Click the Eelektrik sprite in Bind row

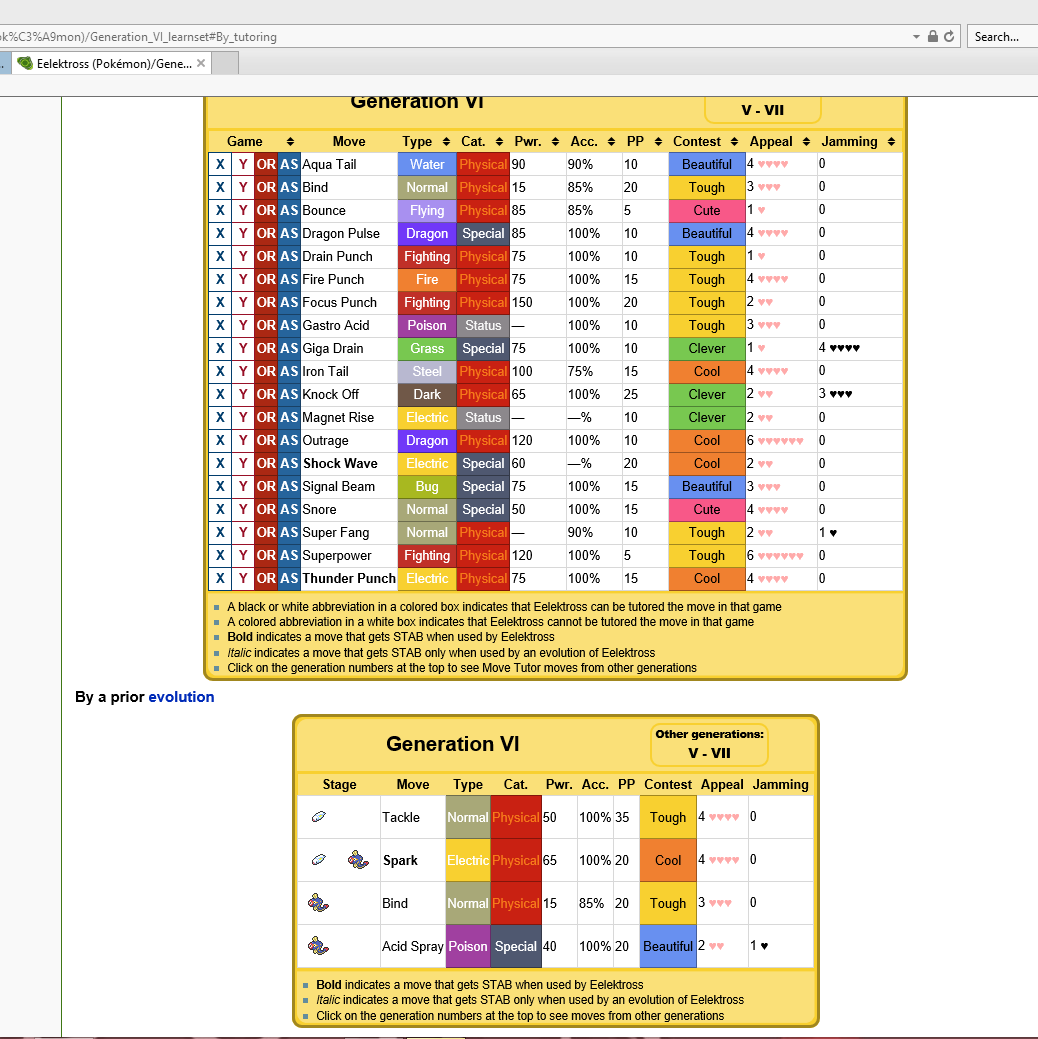[x=319, y=903]
